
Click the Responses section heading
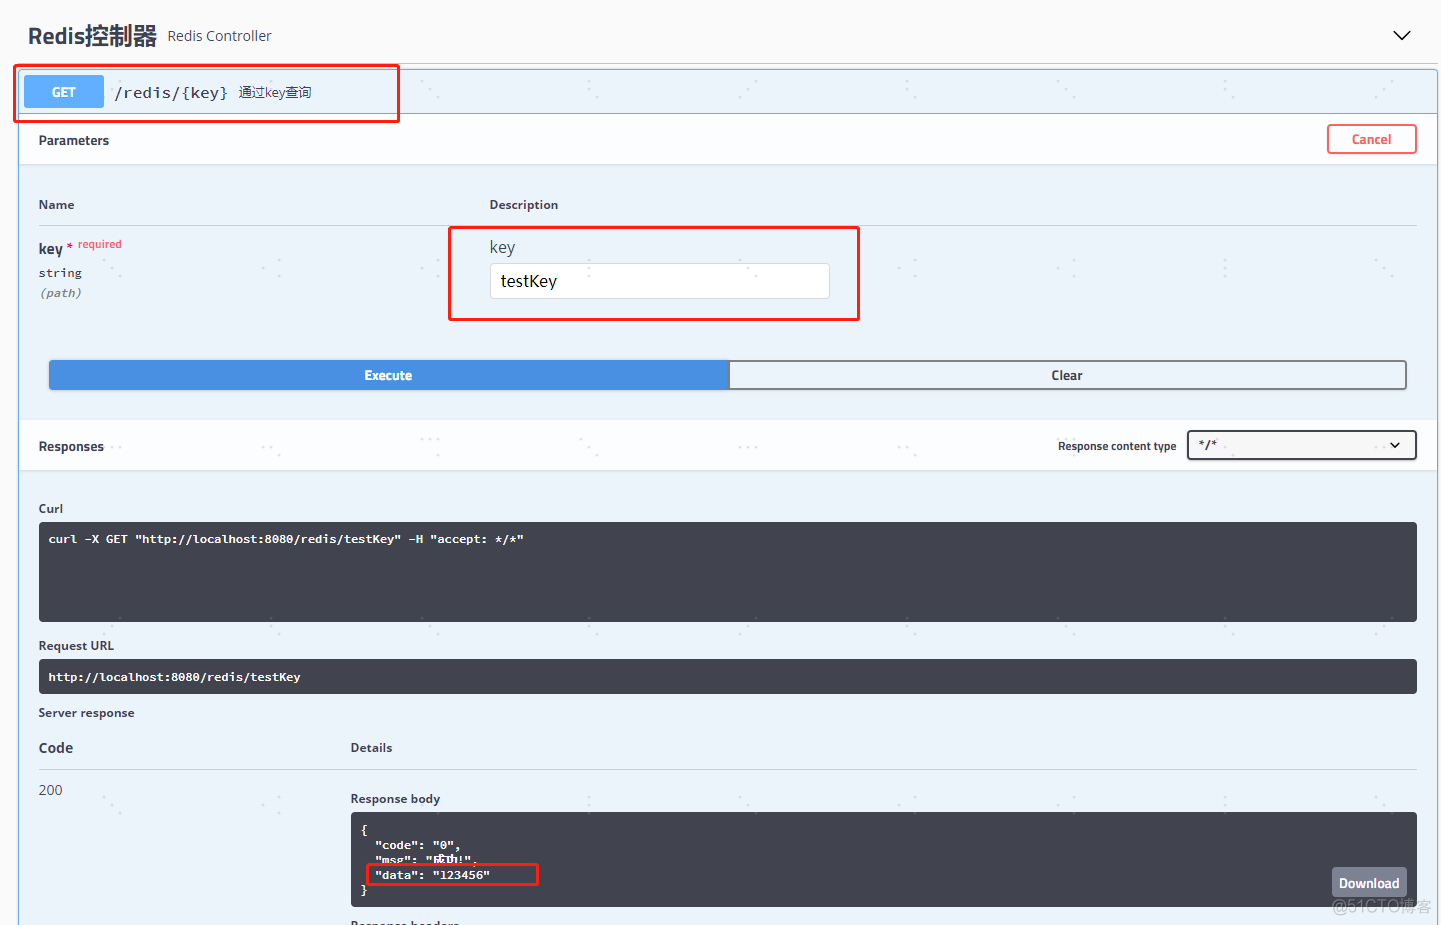tap(71, 446)
